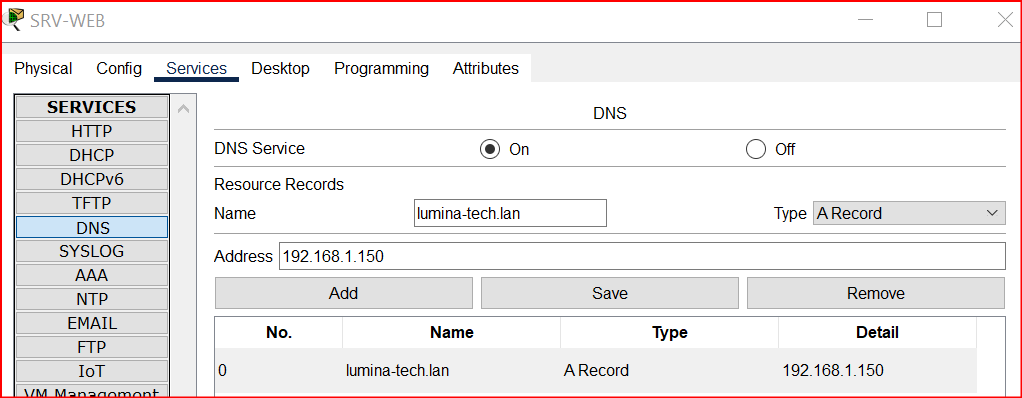Open the Physical tab
This screenshot has height=398, width=1022.
pos(43,68)
